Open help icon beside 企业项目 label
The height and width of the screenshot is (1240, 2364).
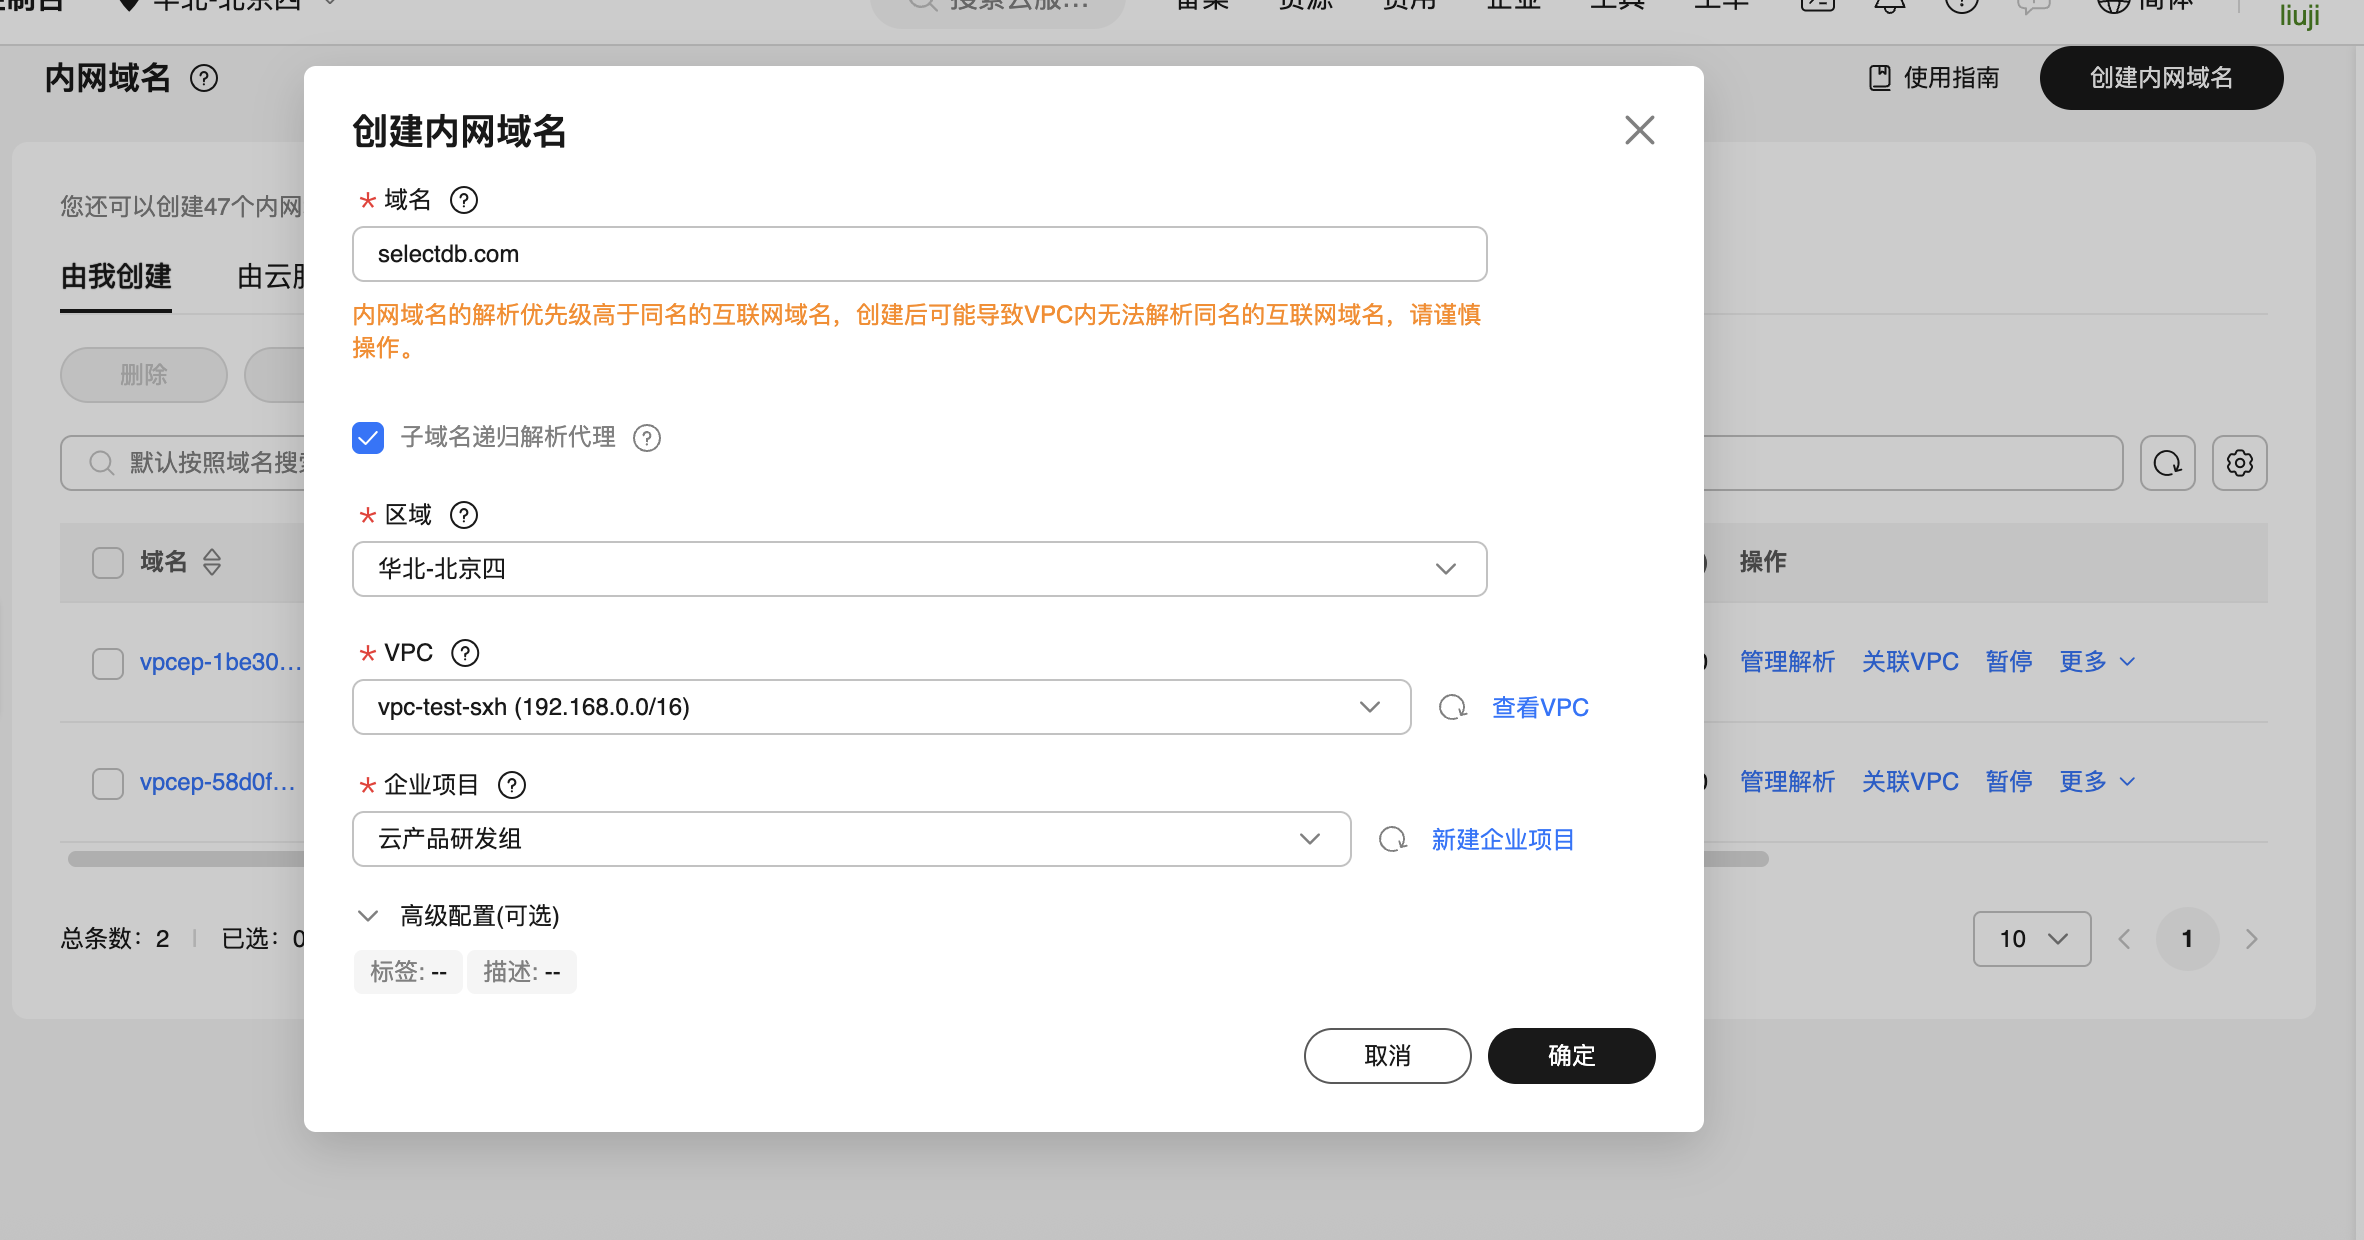tap(512, 785)
